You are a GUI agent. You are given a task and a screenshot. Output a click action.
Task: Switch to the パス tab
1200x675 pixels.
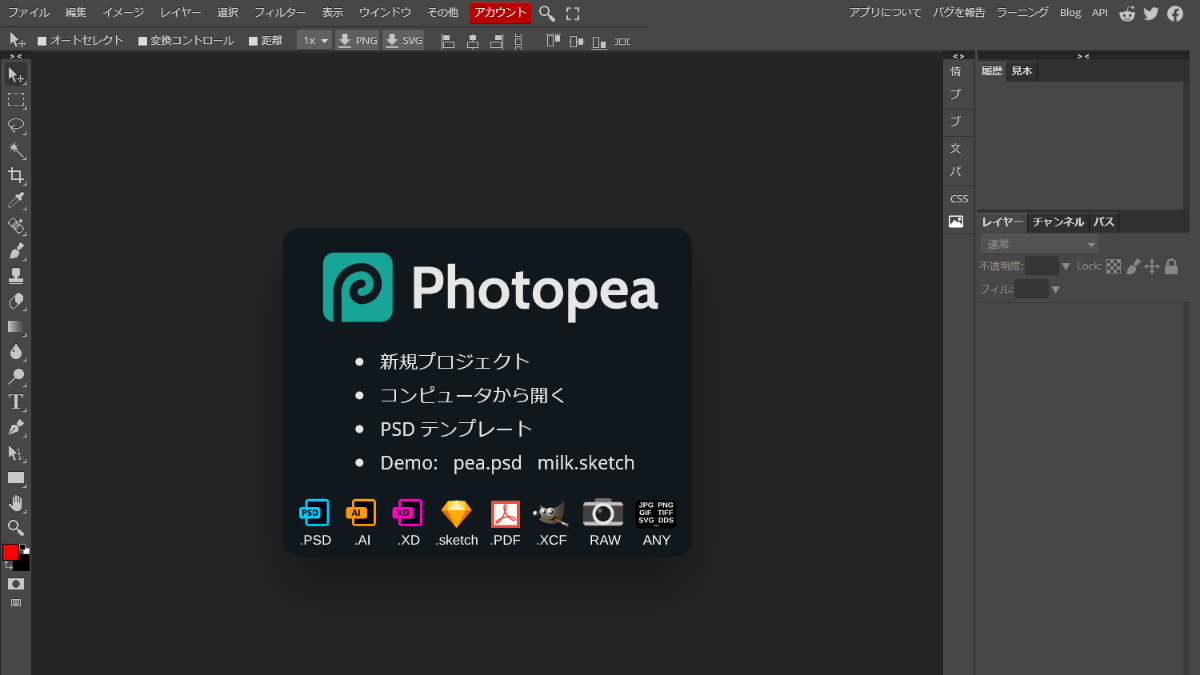click(1104, 222)
